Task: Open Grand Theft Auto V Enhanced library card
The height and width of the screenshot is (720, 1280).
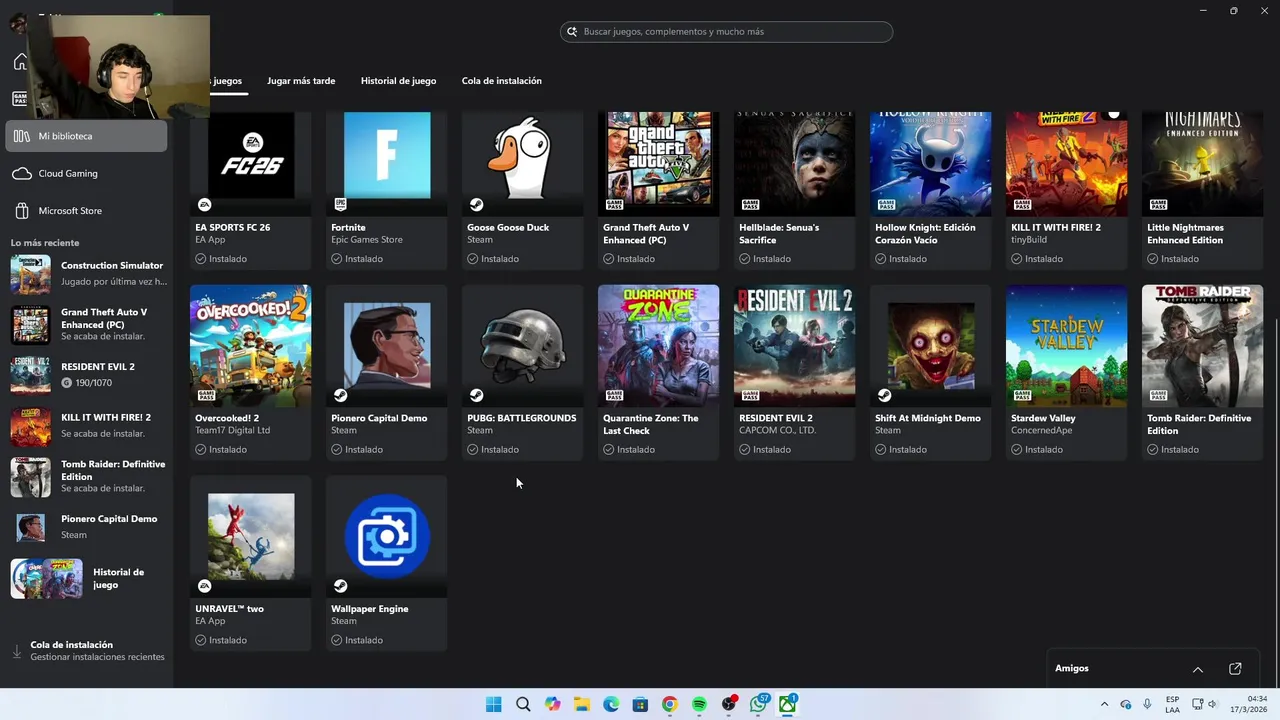Action: (659, 190)
